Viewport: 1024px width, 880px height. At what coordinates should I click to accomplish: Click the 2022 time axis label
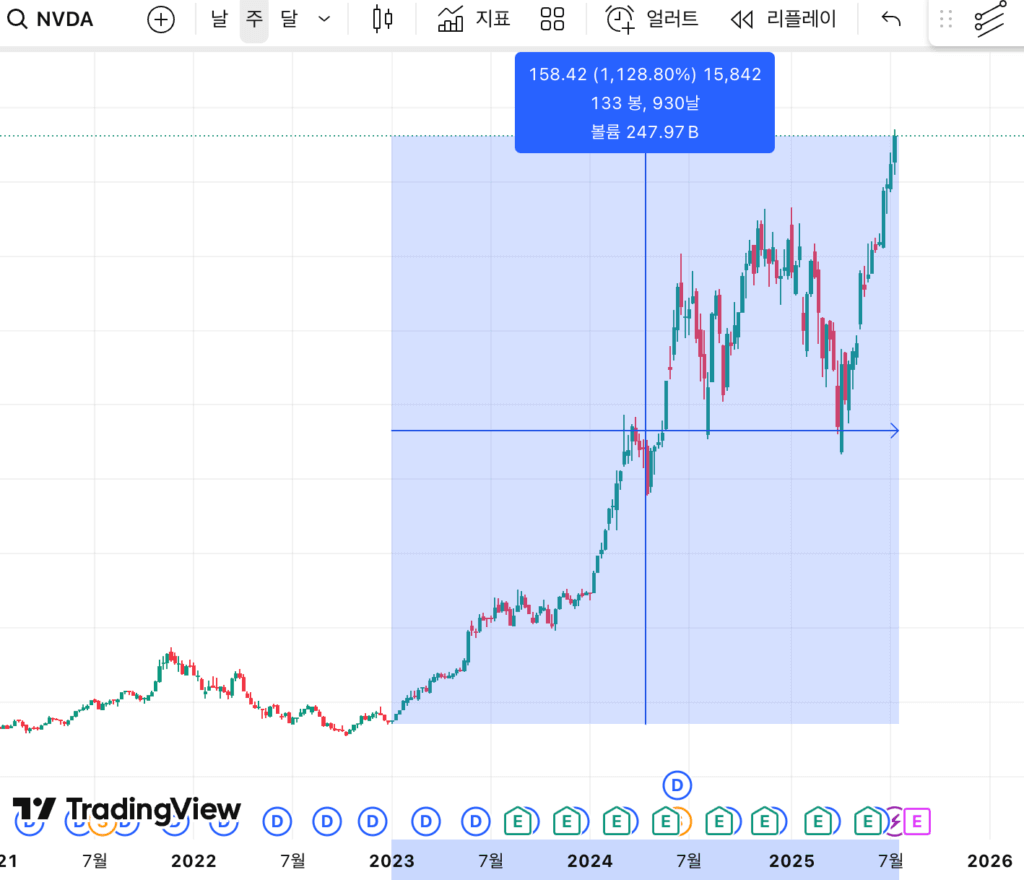(x=193, y=861)
